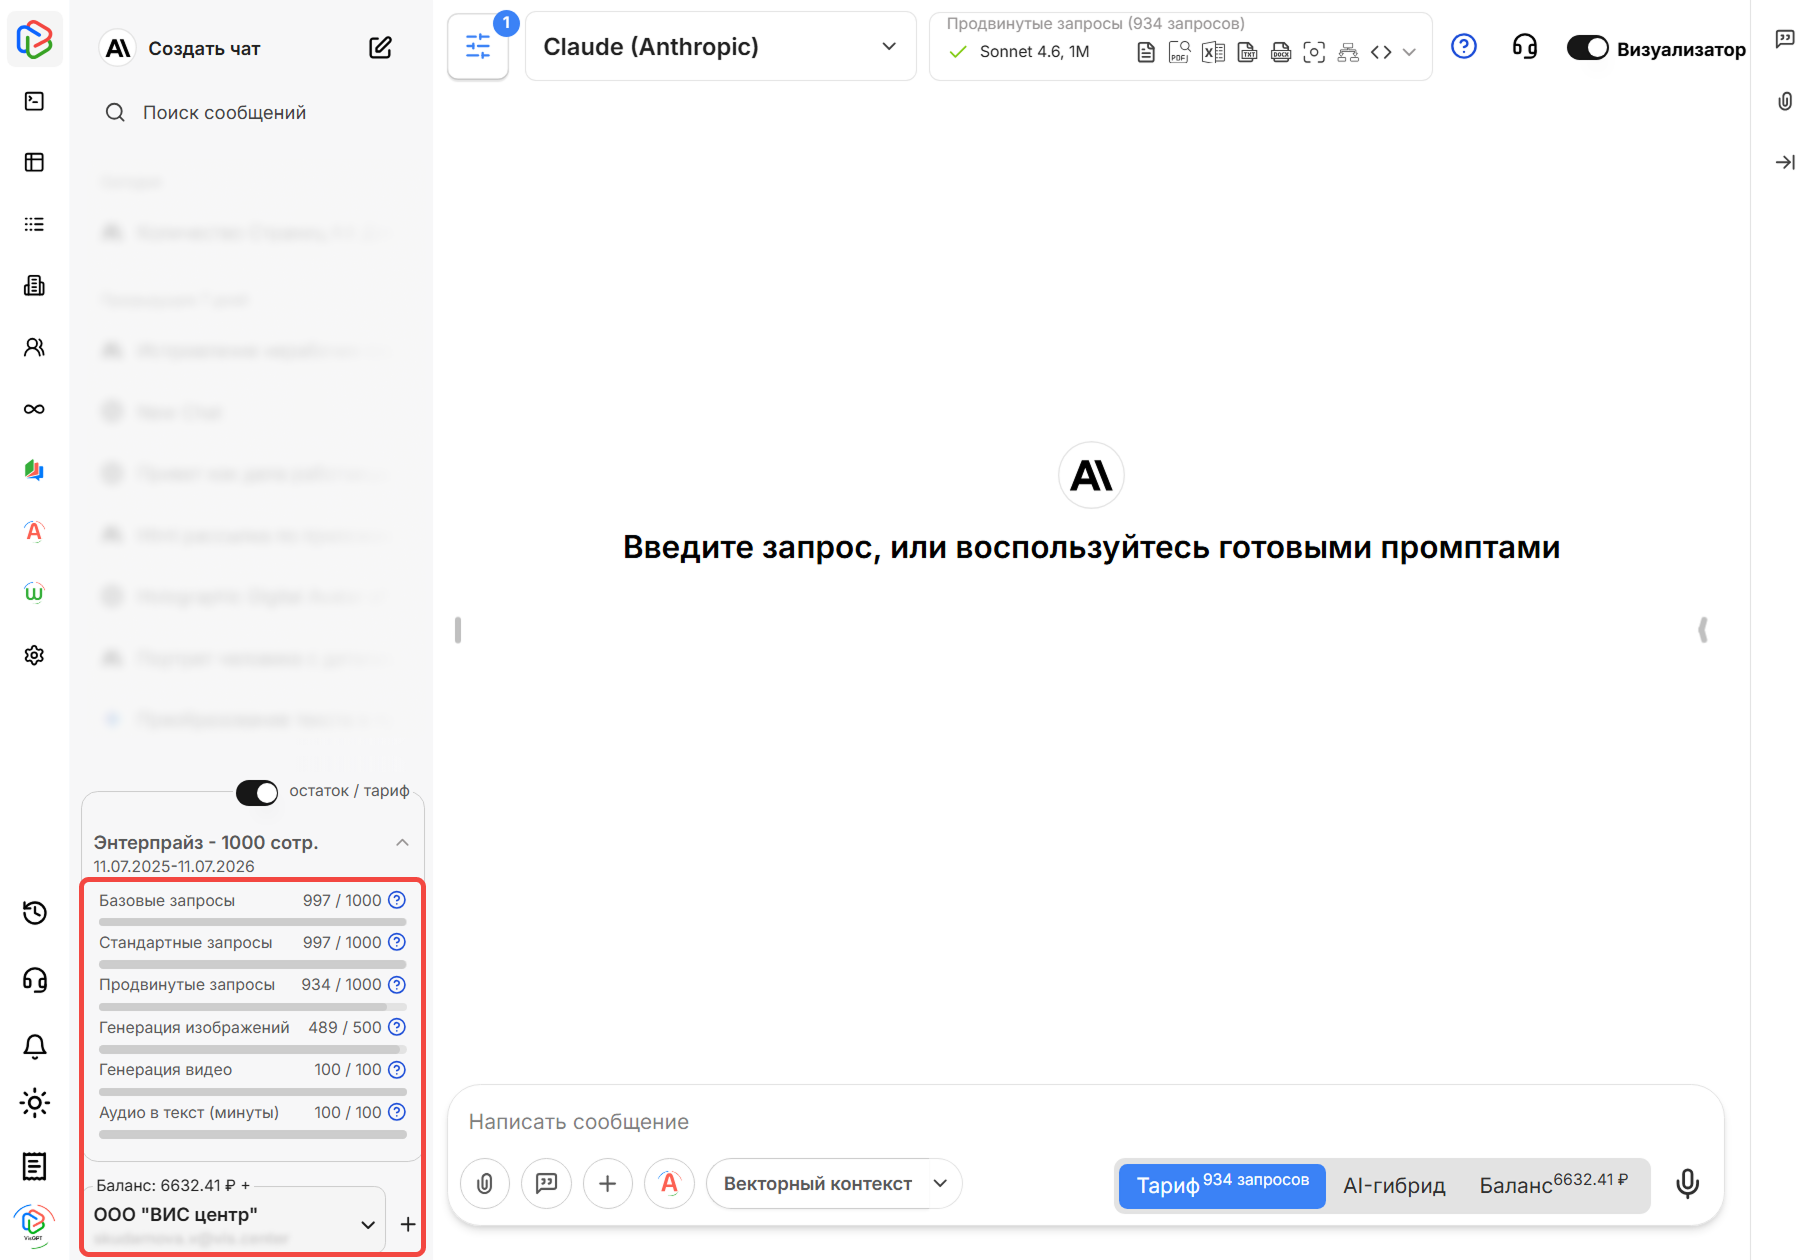Toggle the Визуализатор switch
This screenshot has width=1819, height=1260.
[x=1587, y=48]
